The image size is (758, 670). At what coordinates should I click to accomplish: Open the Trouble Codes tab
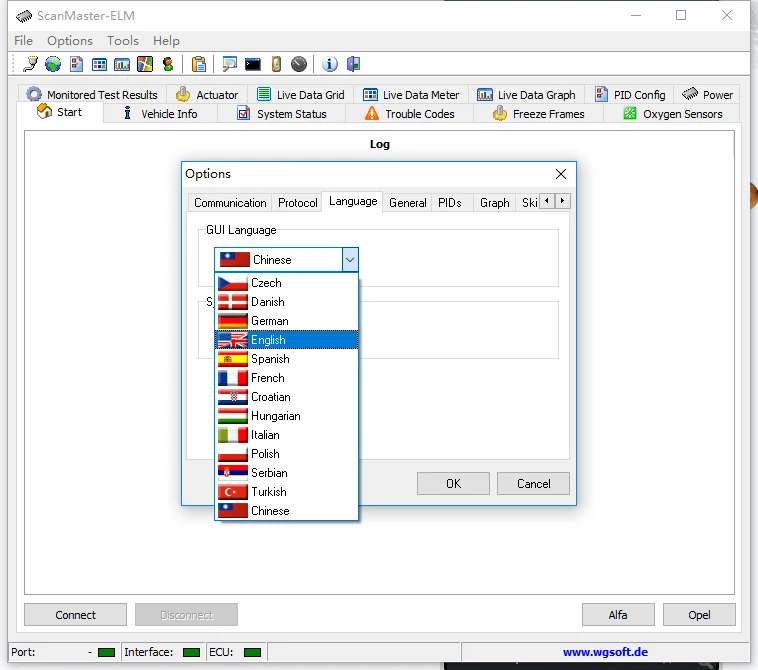coord(409,114)
